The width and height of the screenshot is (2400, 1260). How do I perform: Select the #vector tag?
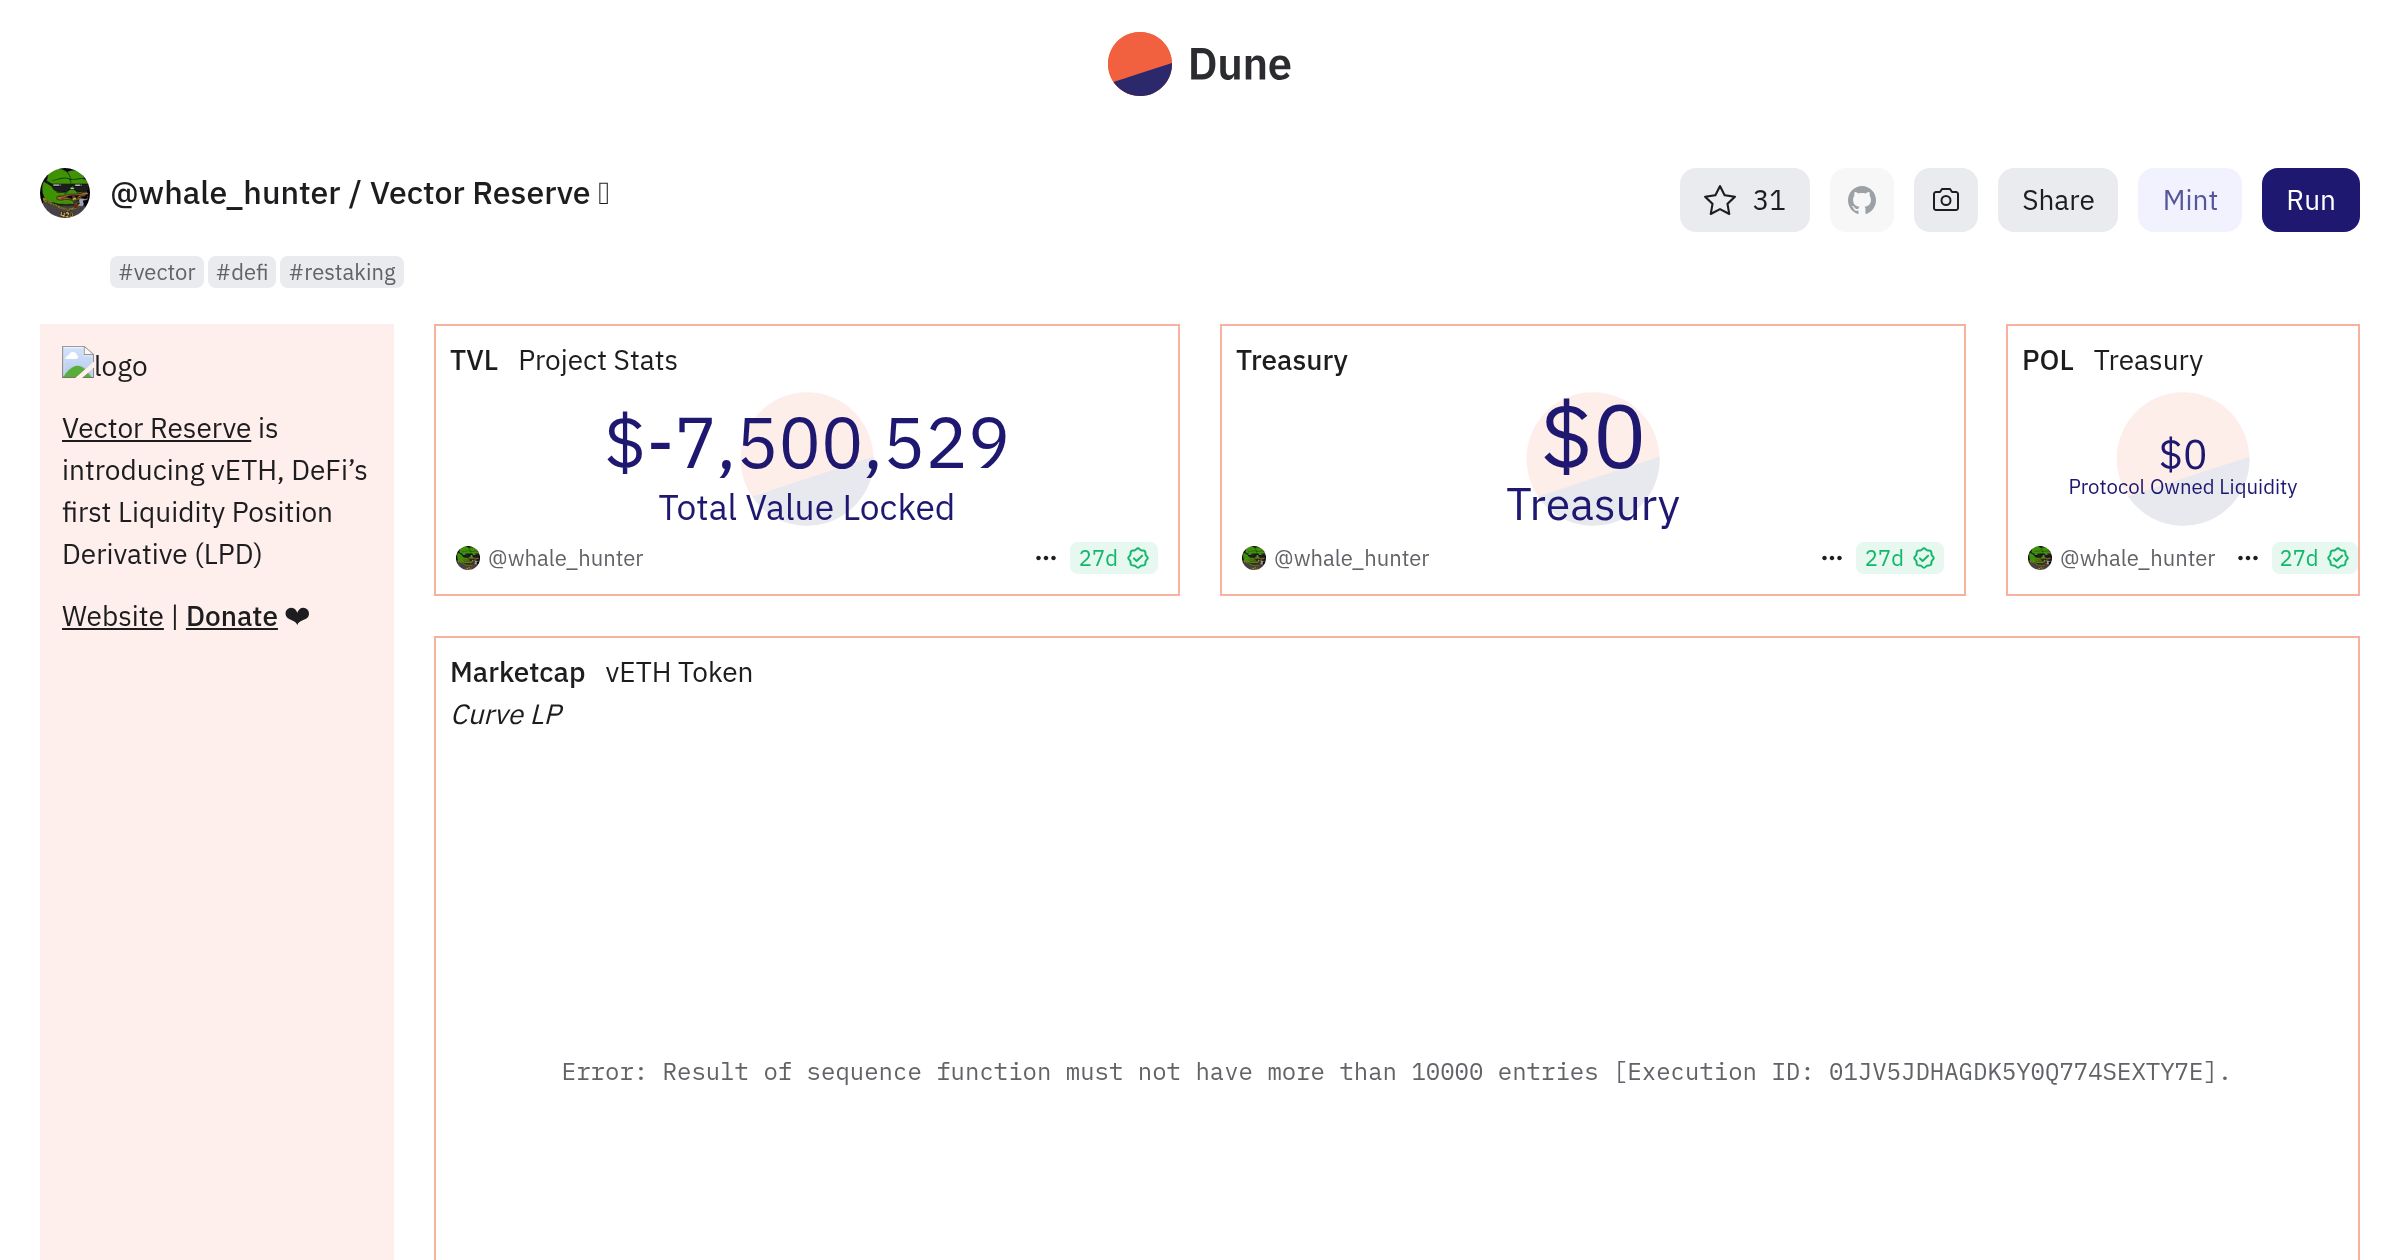[x=157, y=272]
